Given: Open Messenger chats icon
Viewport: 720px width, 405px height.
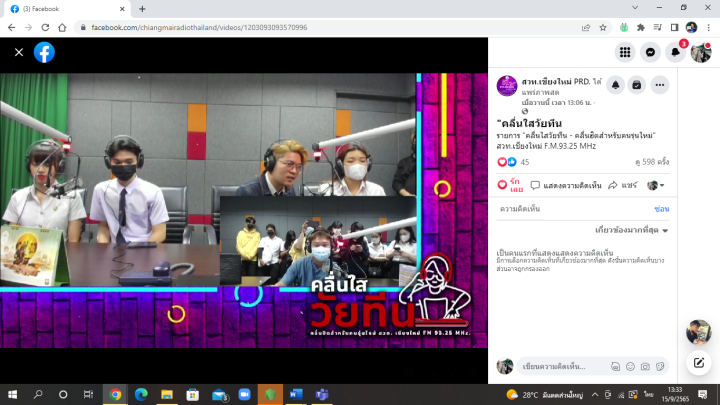Looking at the screenshot, I should click(650, 52).
